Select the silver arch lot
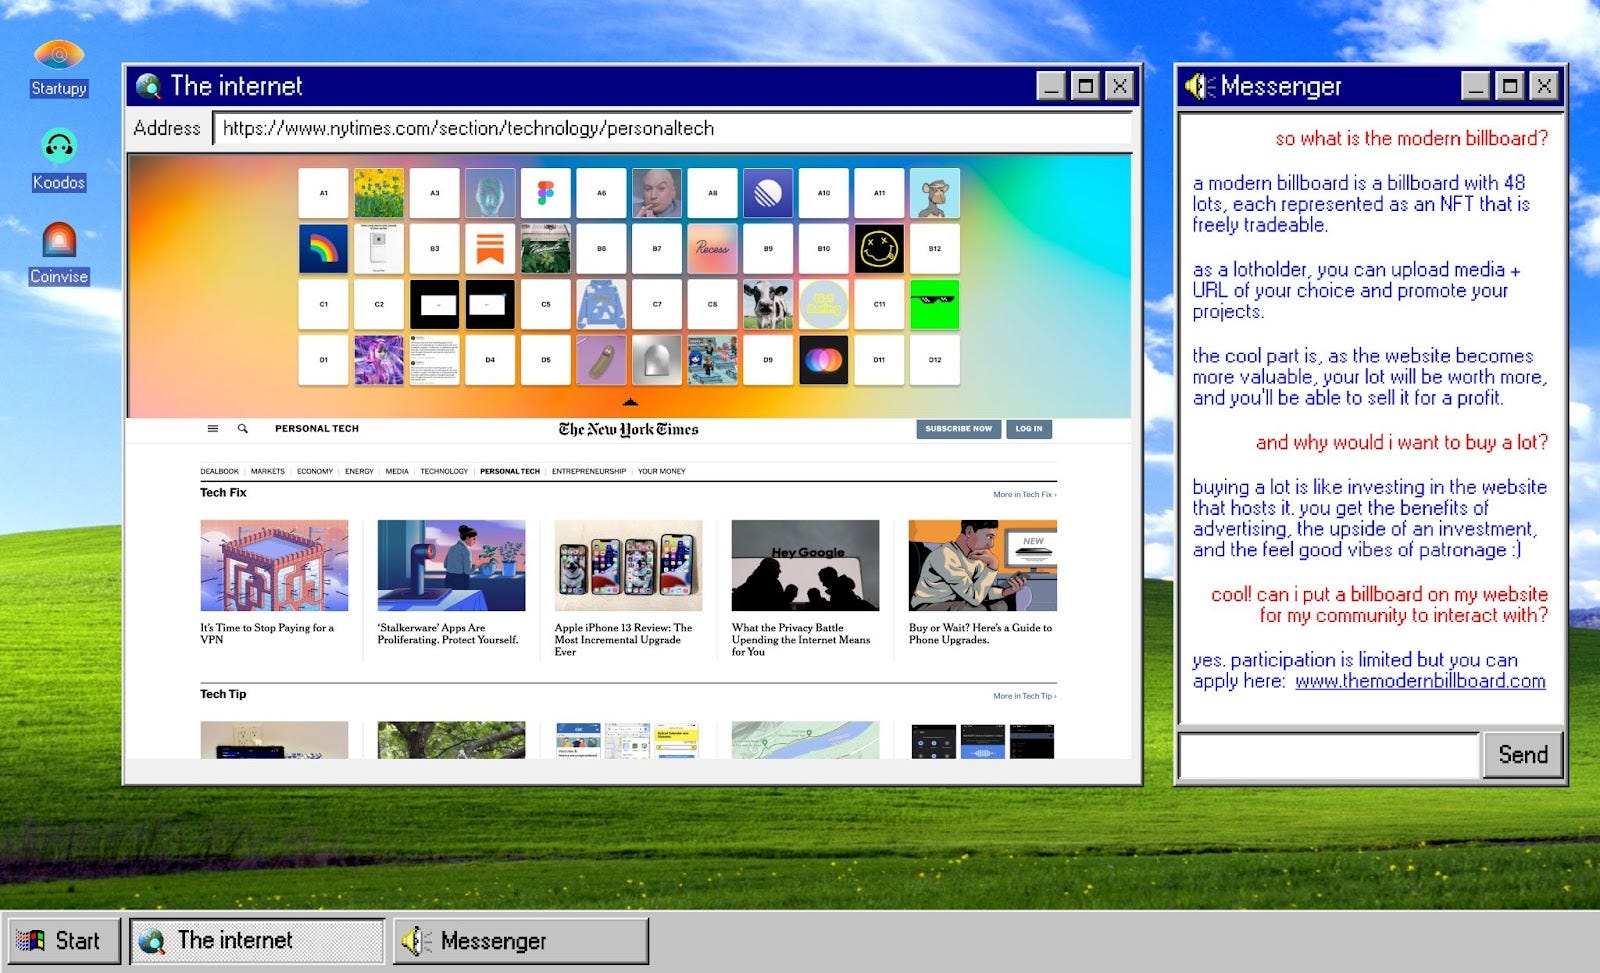The image size is (1600, 973). (657, 360)
